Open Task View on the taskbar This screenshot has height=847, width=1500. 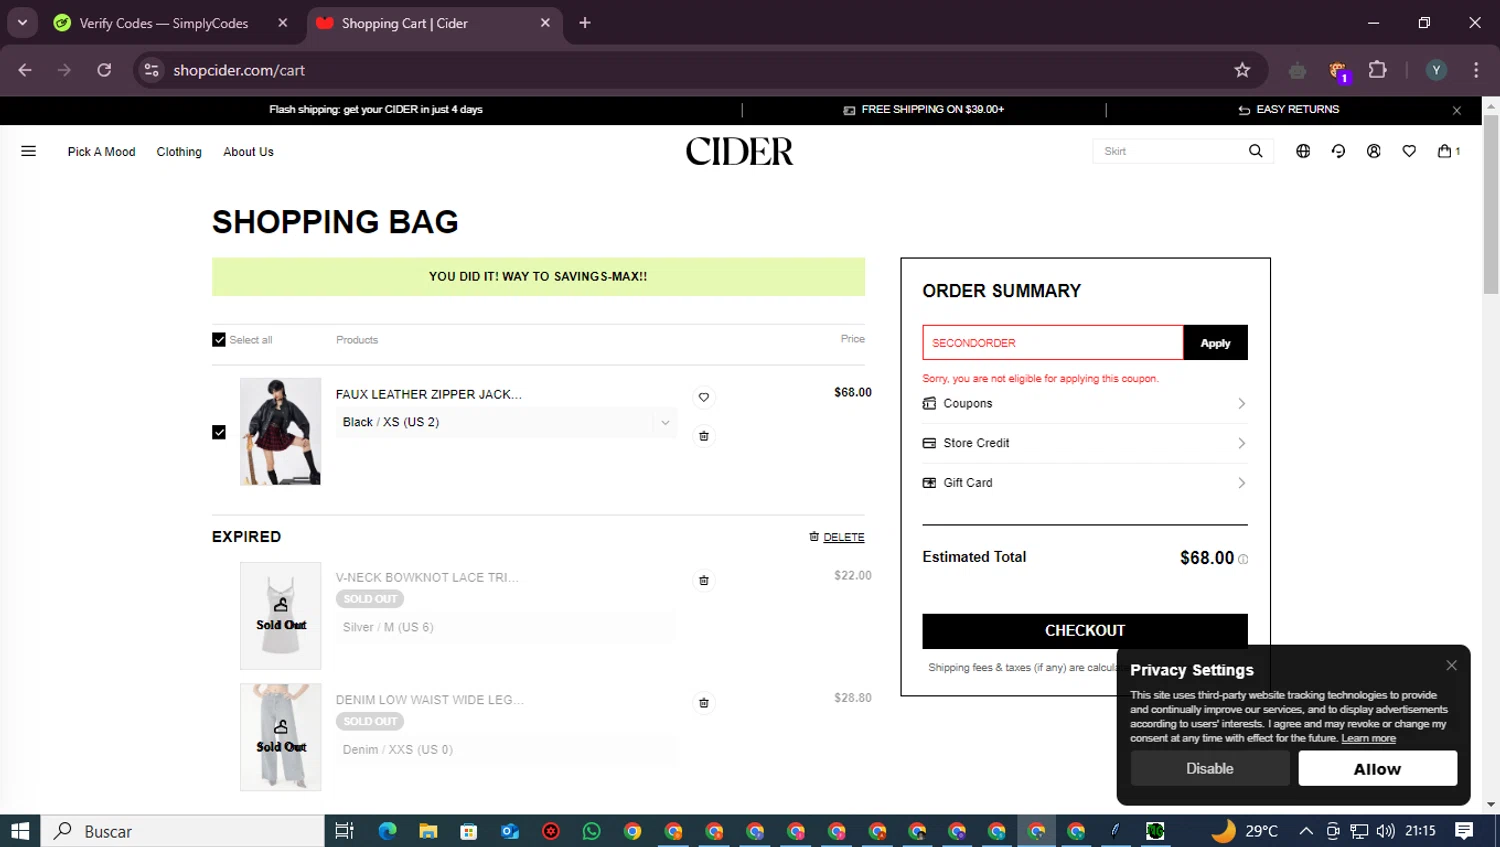click(x=344, y=831)
